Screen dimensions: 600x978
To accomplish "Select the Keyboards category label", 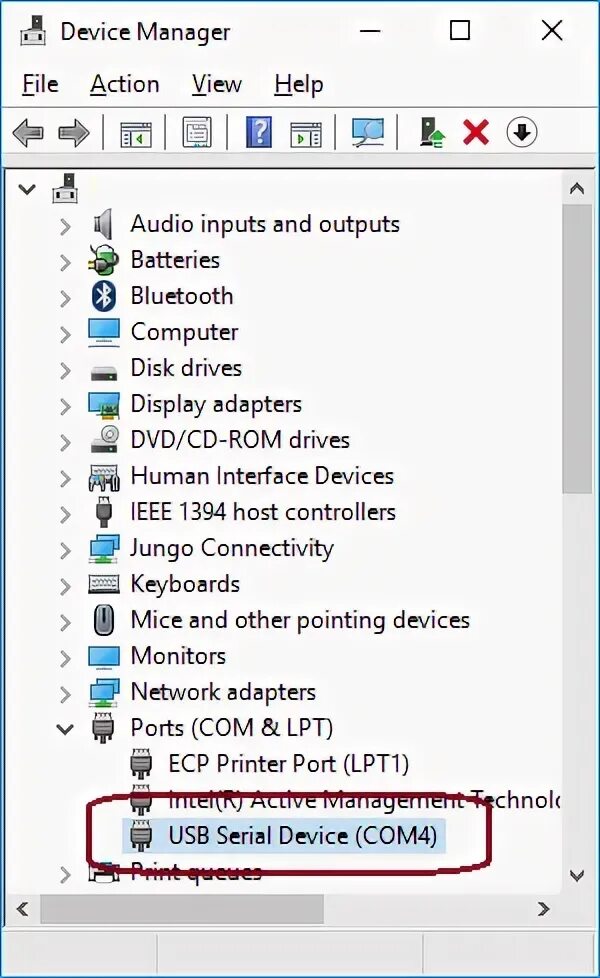I will (185, 584).
